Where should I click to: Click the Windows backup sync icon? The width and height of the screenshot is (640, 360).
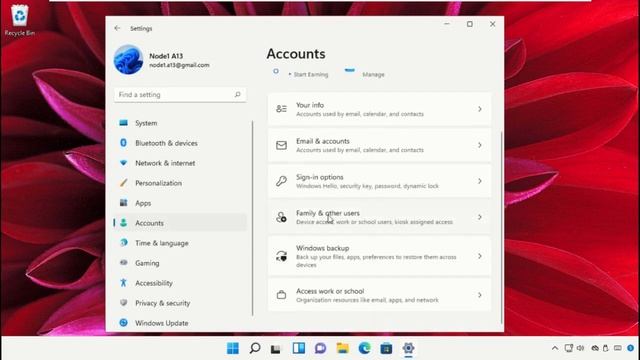[x=281, y=256]
